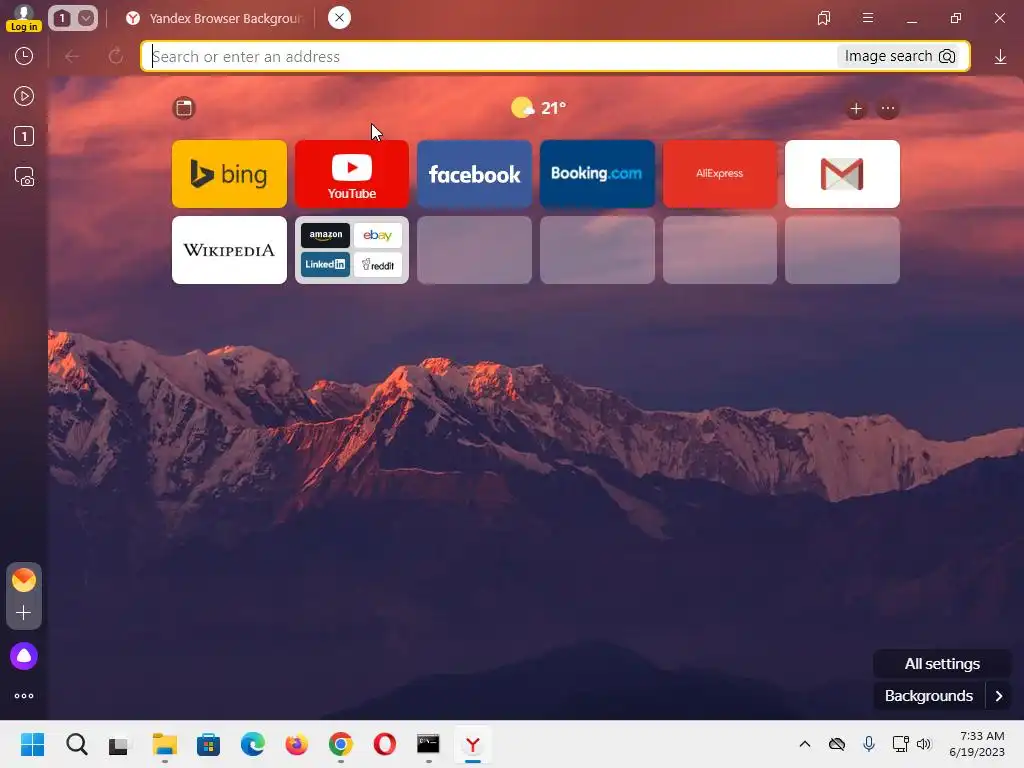Open the Bing tile
Screen dimensions: 1024x768
click(229, 174)
